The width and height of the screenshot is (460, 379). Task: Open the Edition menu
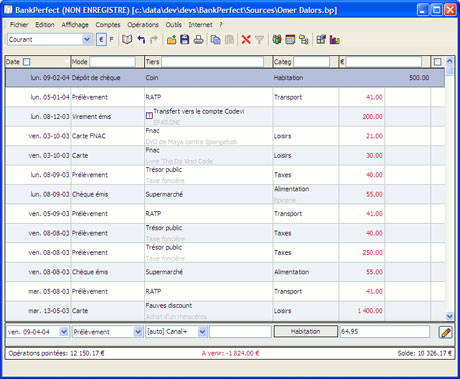pos(45,25)
